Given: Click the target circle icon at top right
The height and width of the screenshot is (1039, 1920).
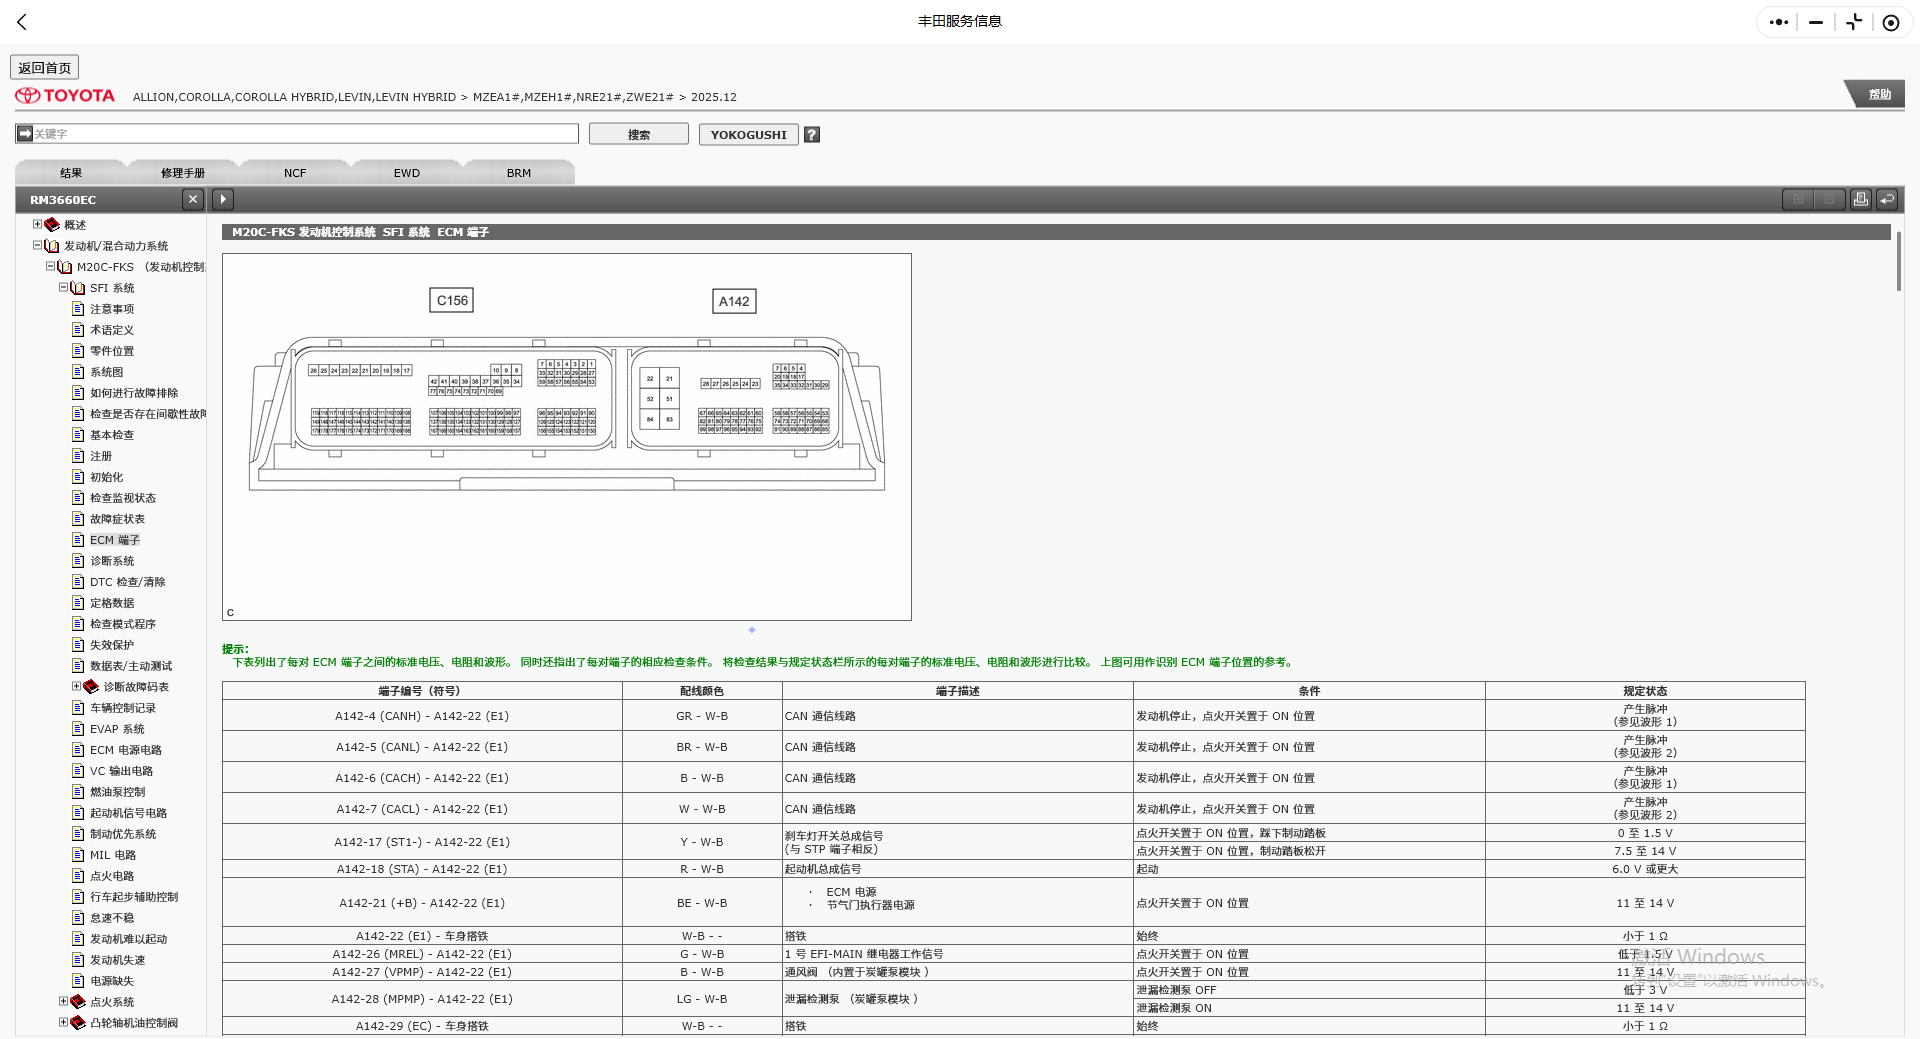Looking at the screenshot, I should click(1890, 22).
